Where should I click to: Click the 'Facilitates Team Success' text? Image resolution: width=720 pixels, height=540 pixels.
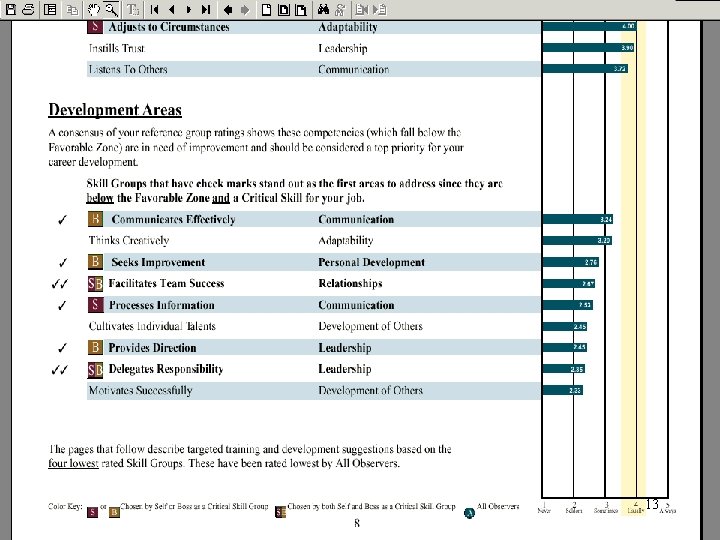point(166,283)
